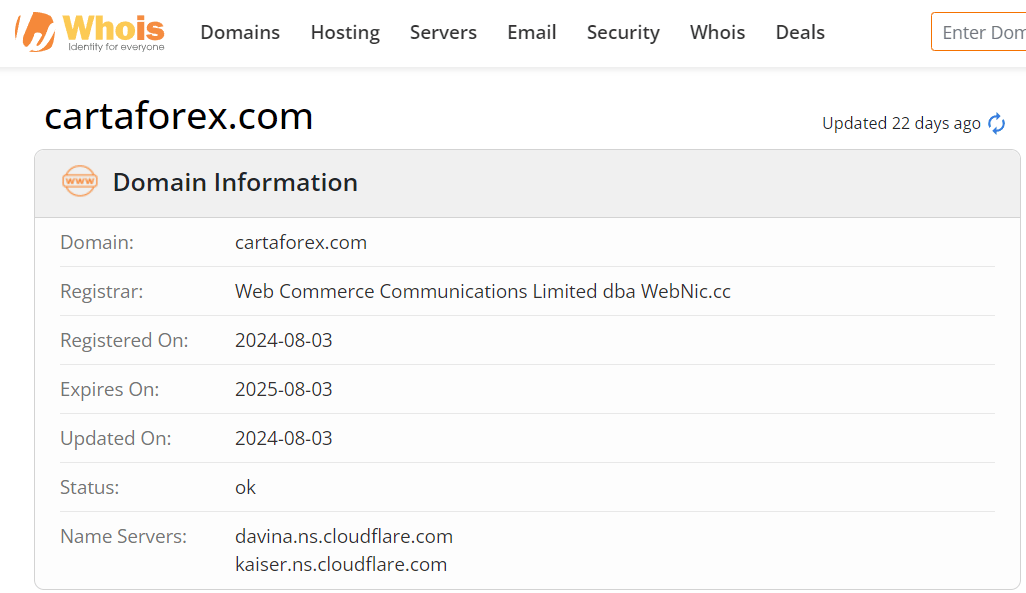Click the Name Servers: label
This screenshot has width=1026, height=593.
[x=124, y=537]
